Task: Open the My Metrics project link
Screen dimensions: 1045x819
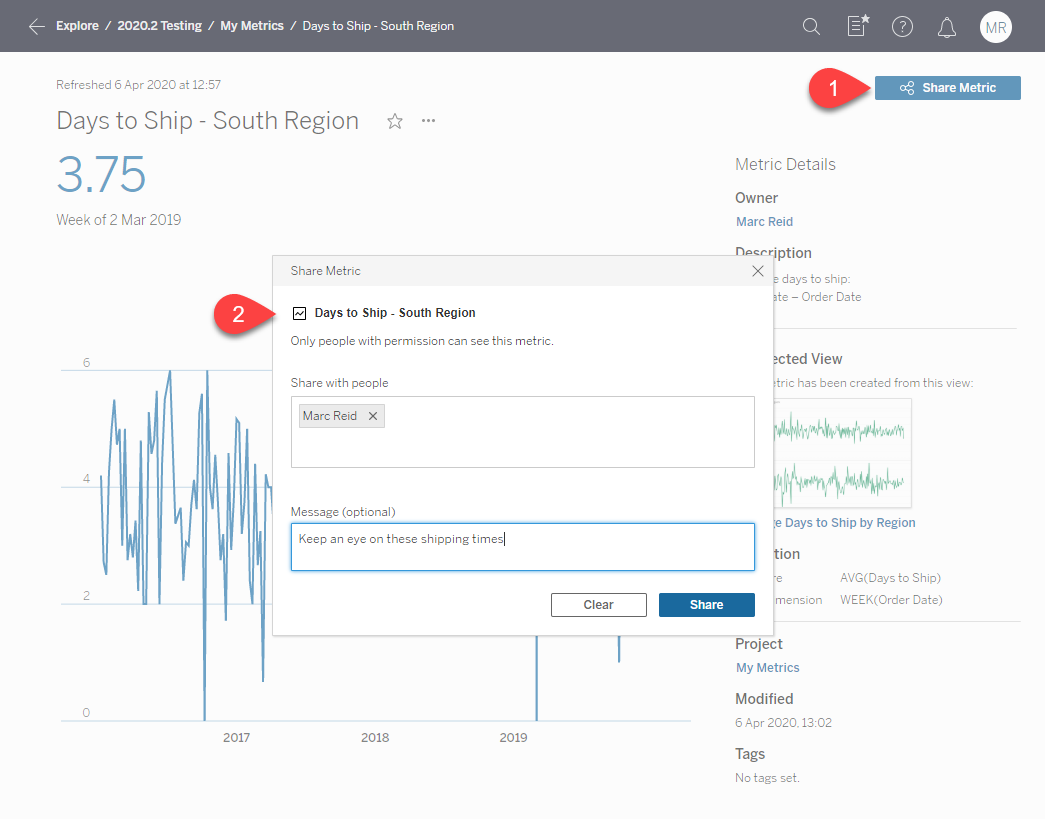Action: coord(767,668)
